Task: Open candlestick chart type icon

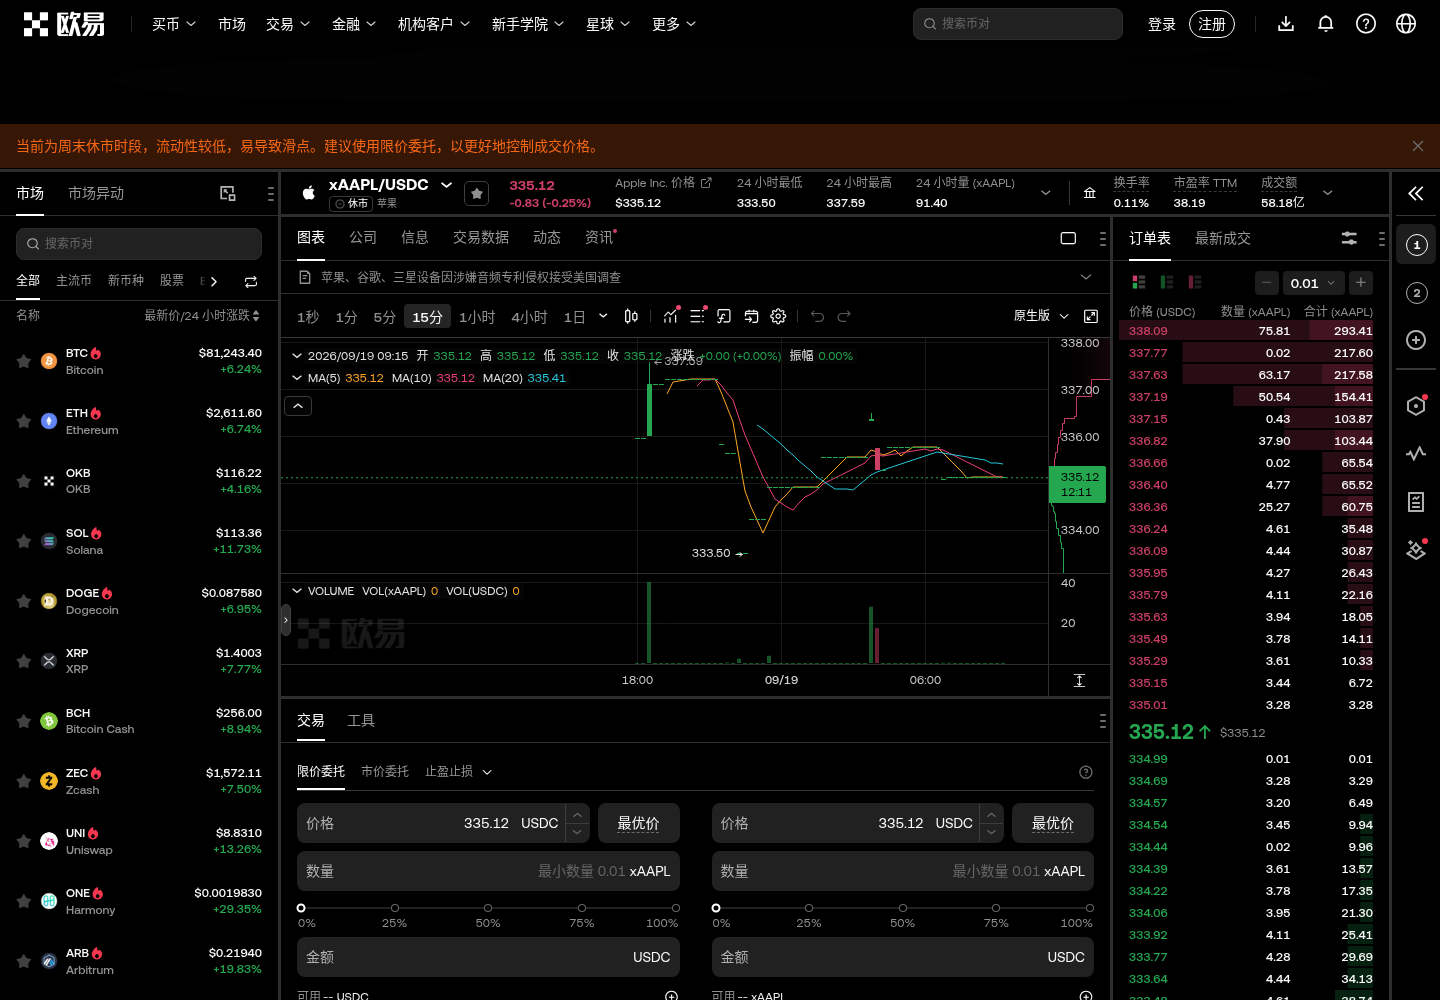Action: pos(631,316)
